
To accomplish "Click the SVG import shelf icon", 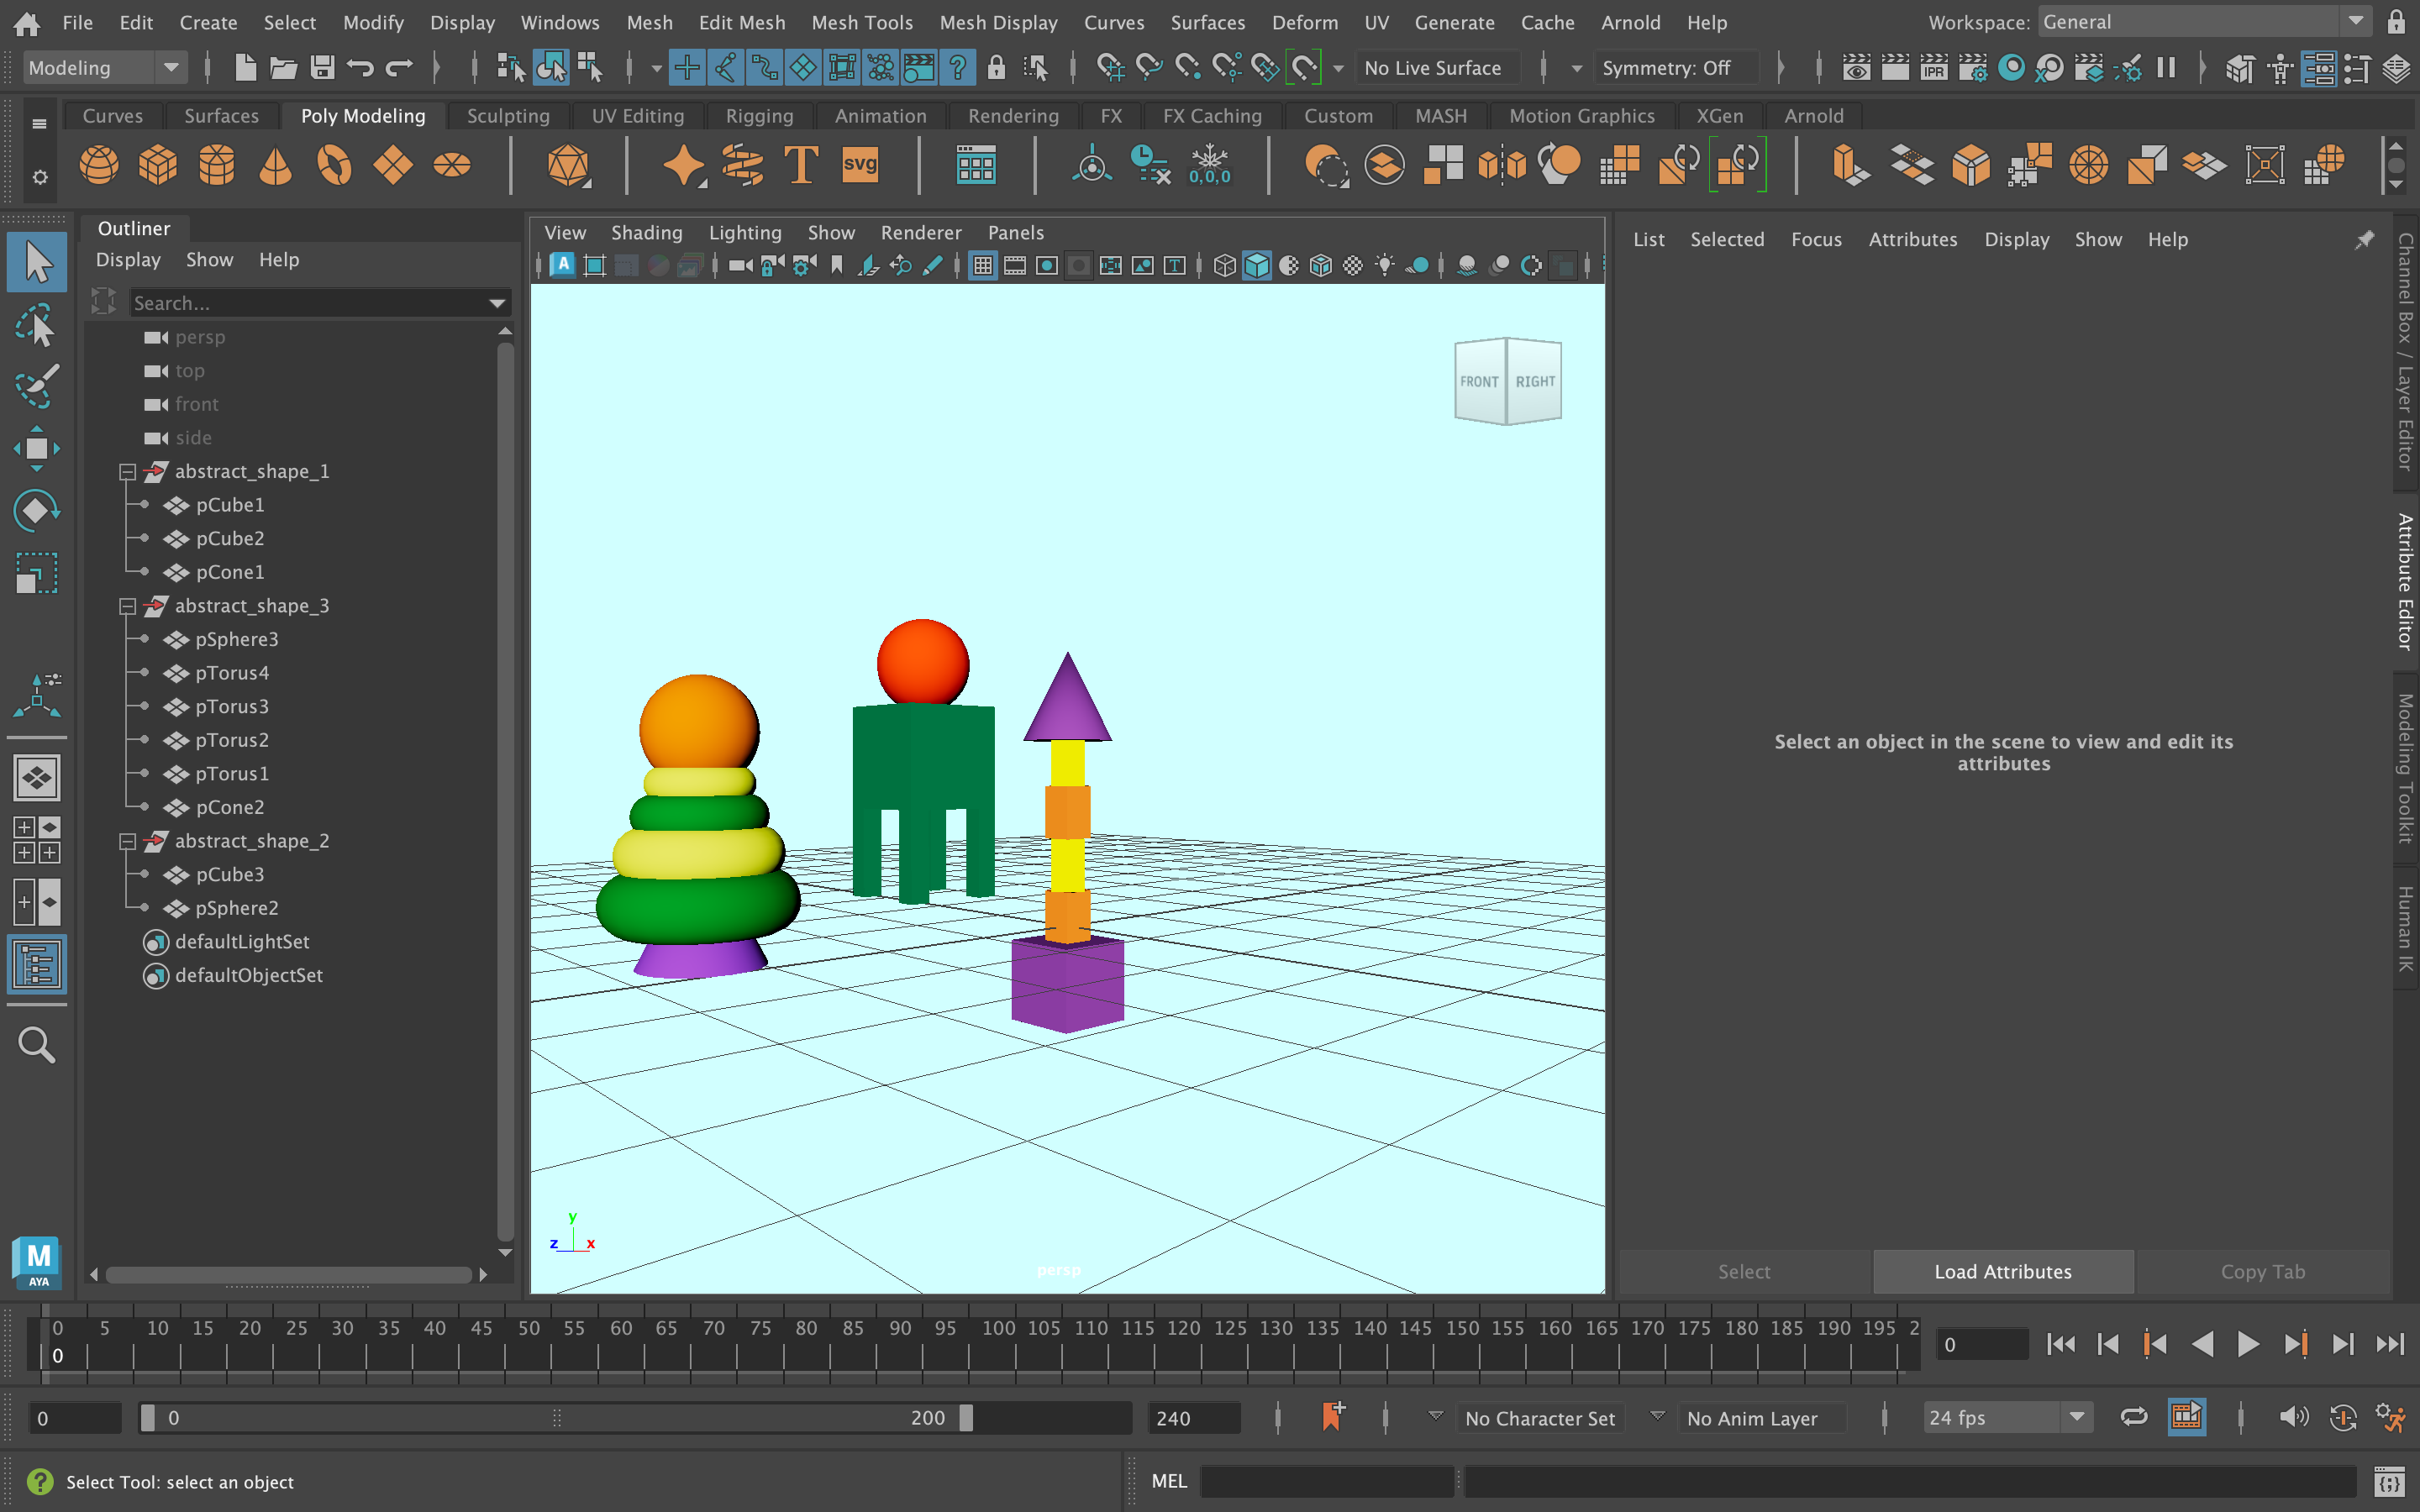I will coord(860,165).
